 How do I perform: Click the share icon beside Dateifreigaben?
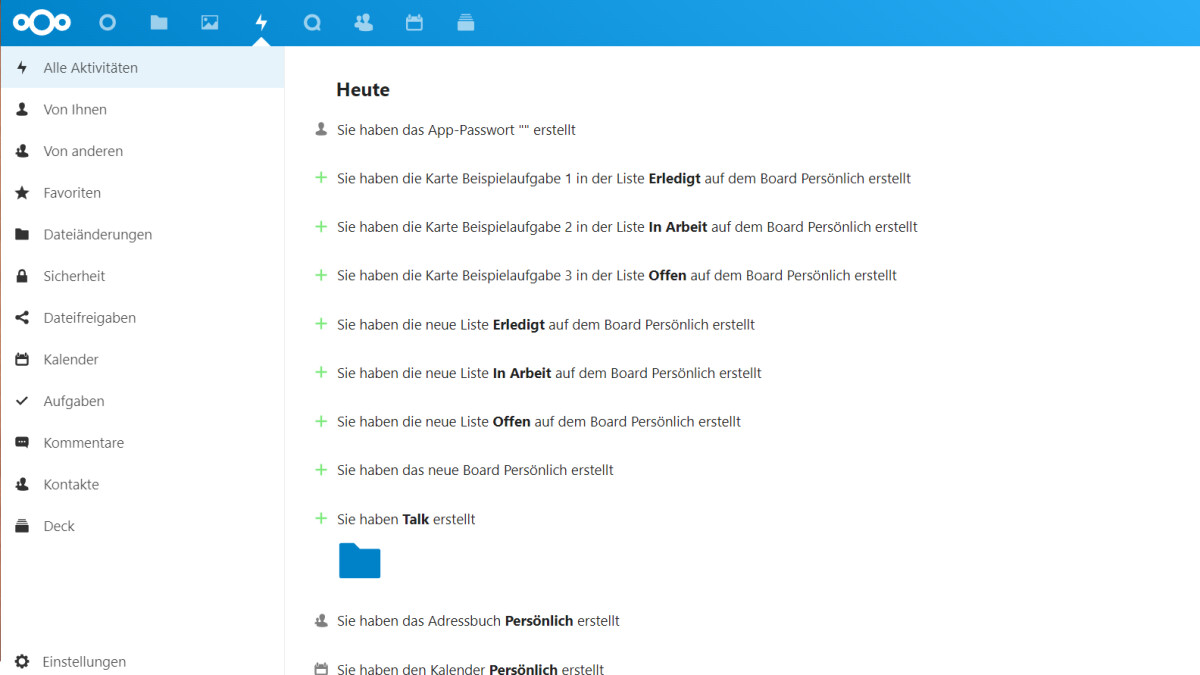22,318
